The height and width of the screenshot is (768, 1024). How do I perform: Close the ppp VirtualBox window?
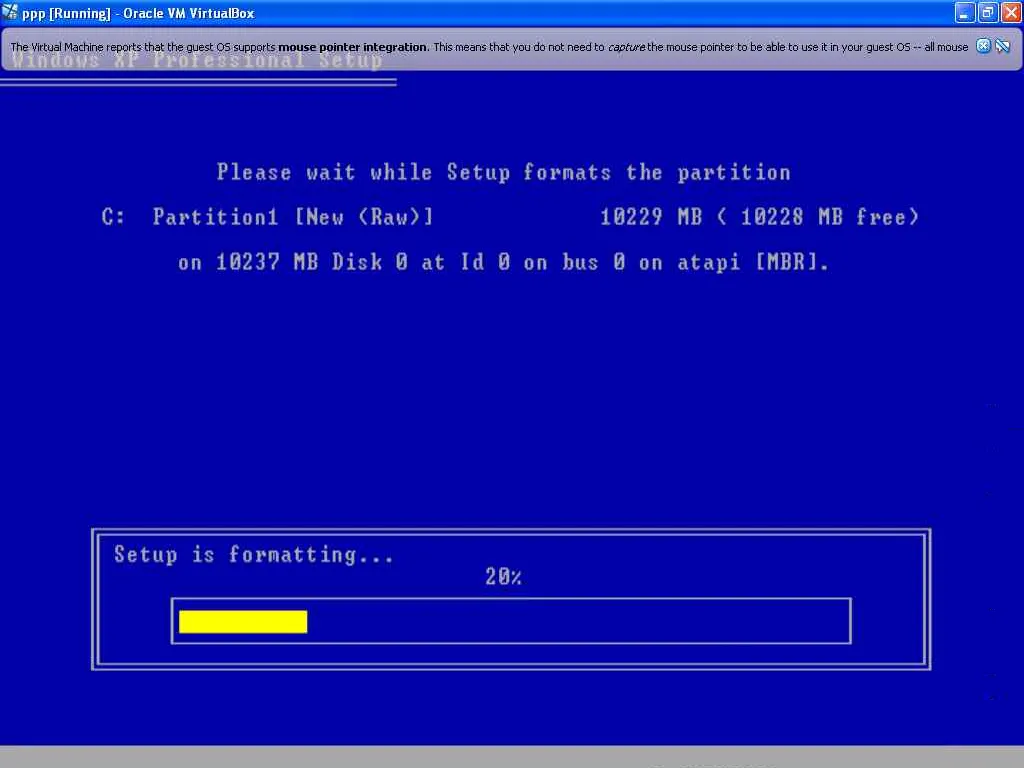click(1011, 12)
